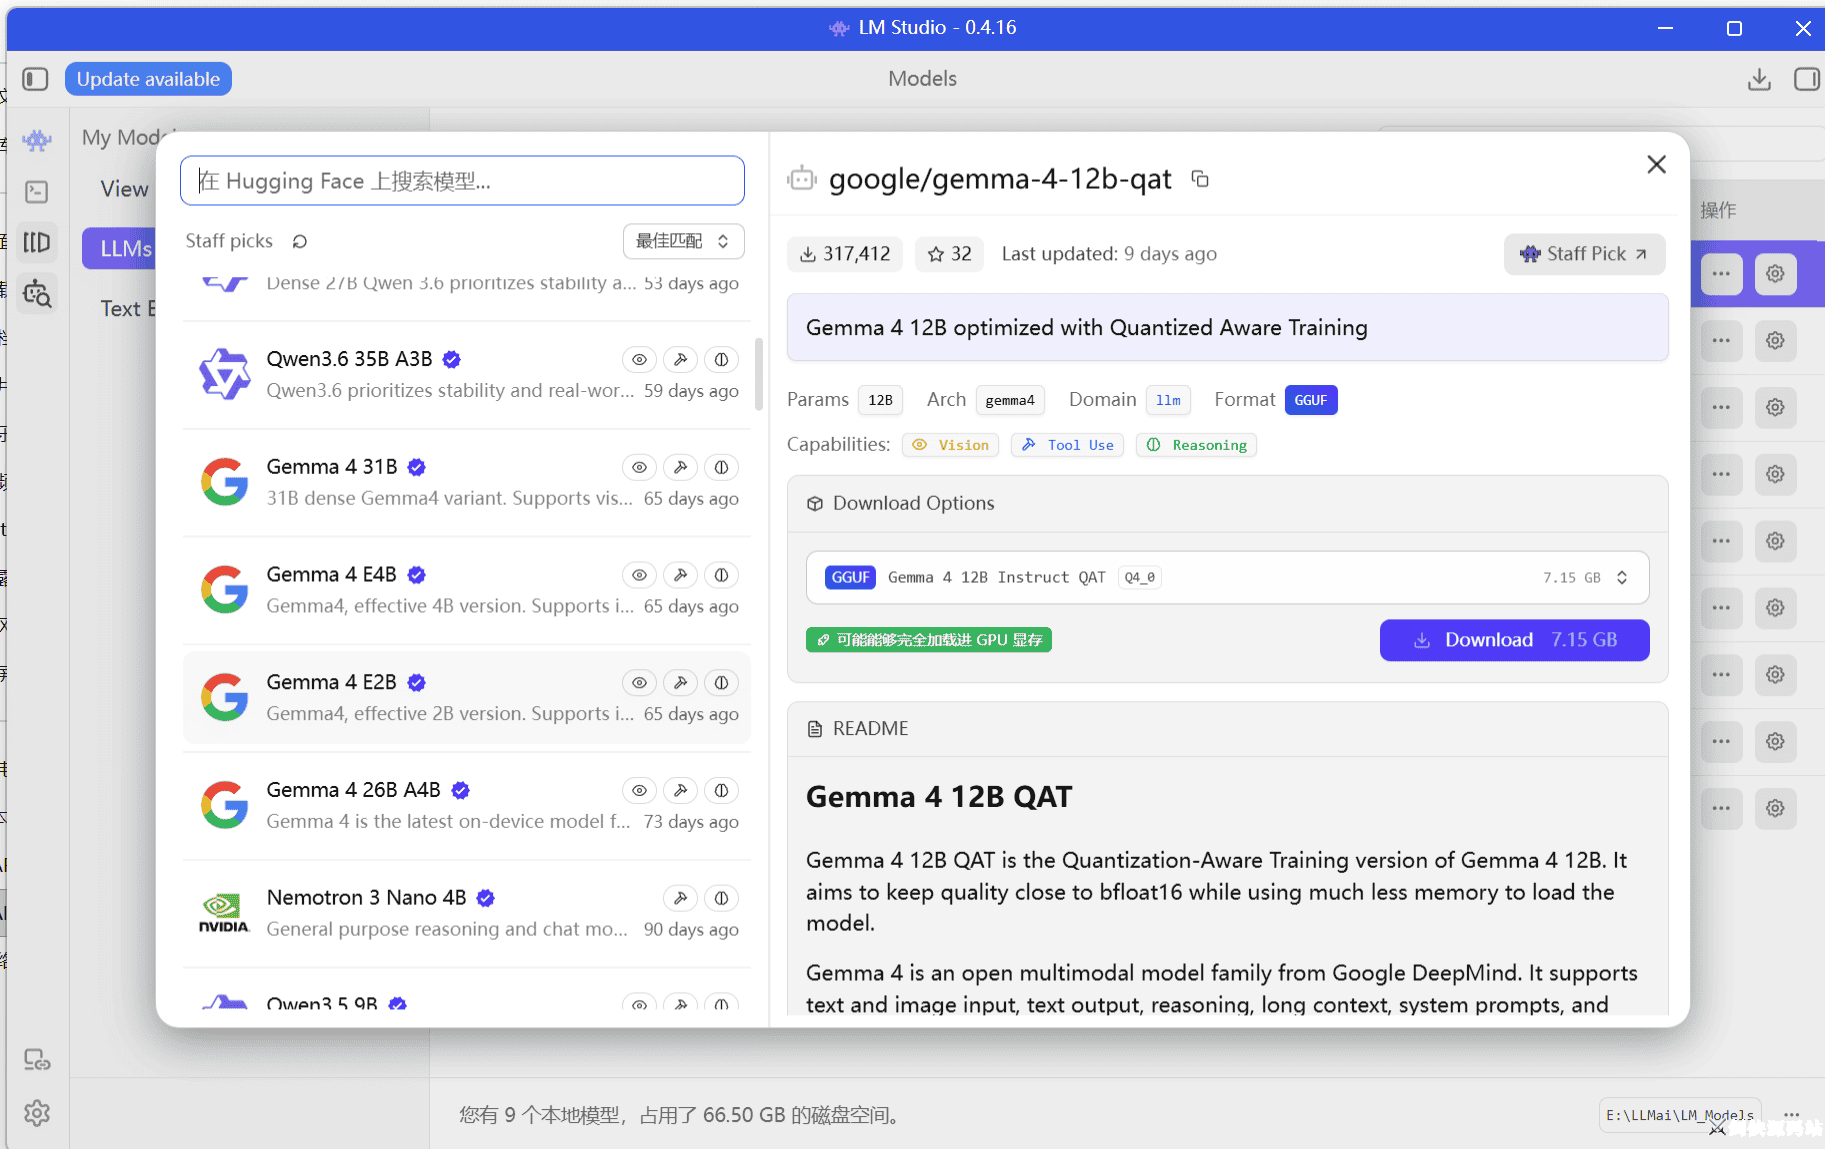Open the downloads panel icon
This screenshot has width=1825, height=1149.
(x=1759, y=79)
